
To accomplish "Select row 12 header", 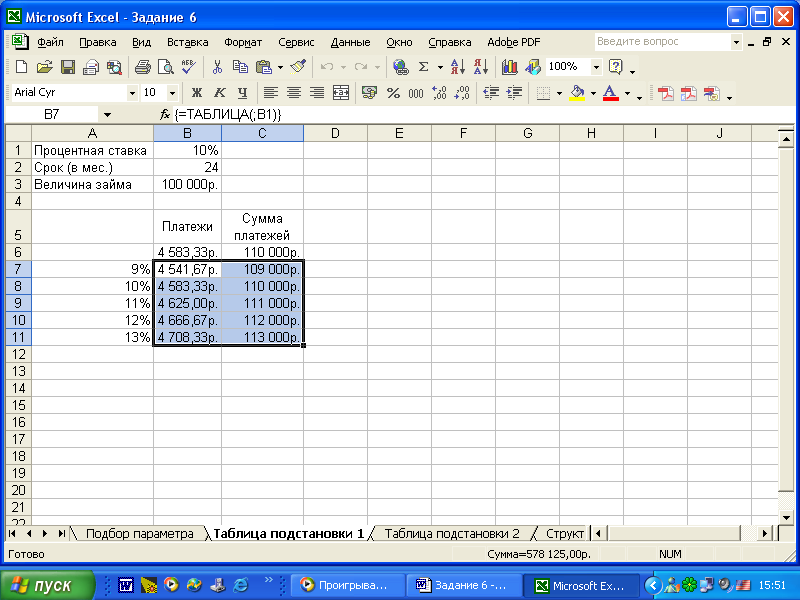I will (x=18, y=354).
